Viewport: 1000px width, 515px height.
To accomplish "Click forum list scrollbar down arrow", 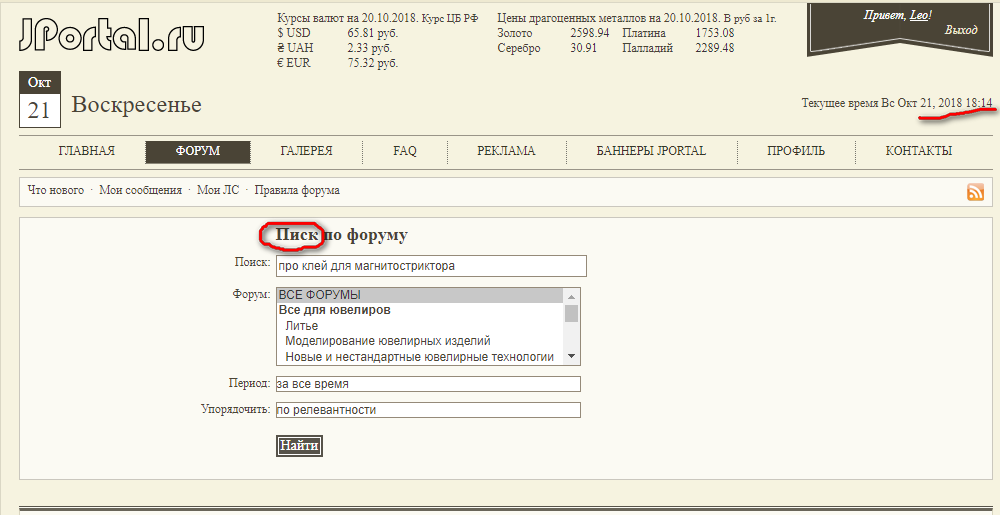I will (x=571, y=356).
